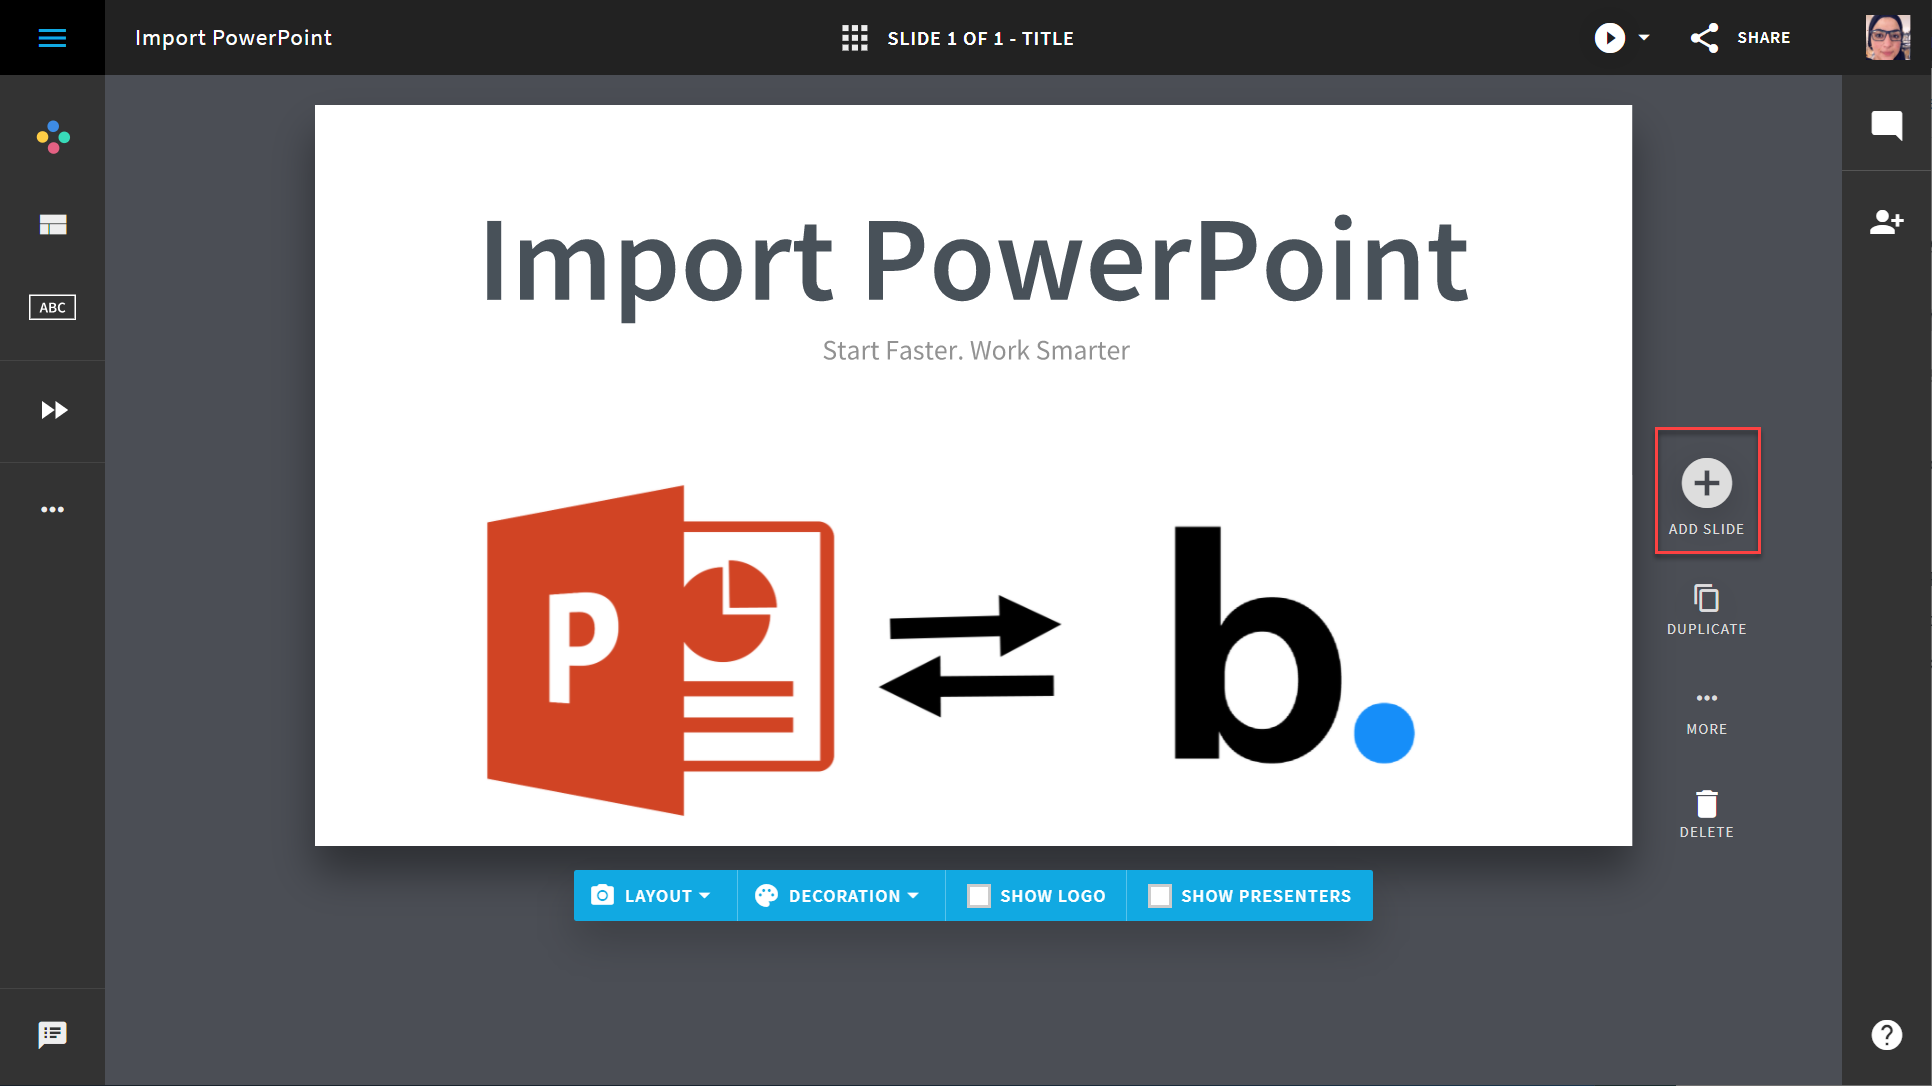Expand the Layout dropdown menu

pyautogui.click(x=653, y=893)
